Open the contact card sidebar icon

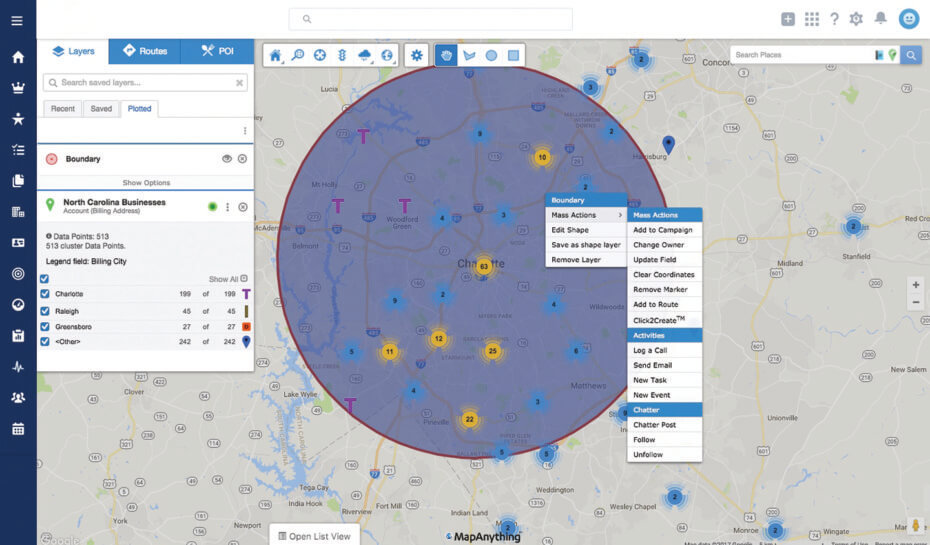tap(18, 243)
